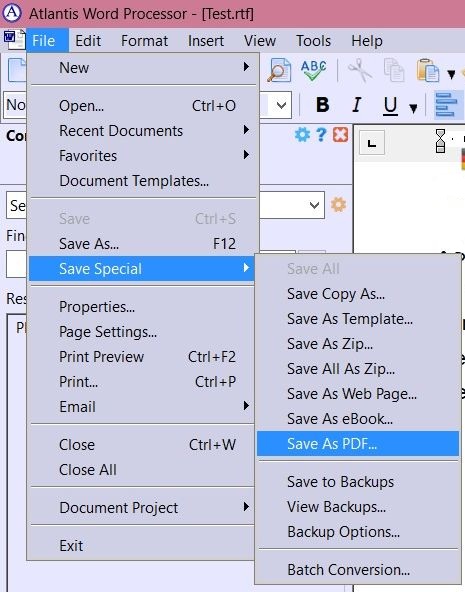This screenshot has width=465, height=592.
Task: Open the blue gear panel settings icon
Action: pyautogui.click(x=302, y=134)
